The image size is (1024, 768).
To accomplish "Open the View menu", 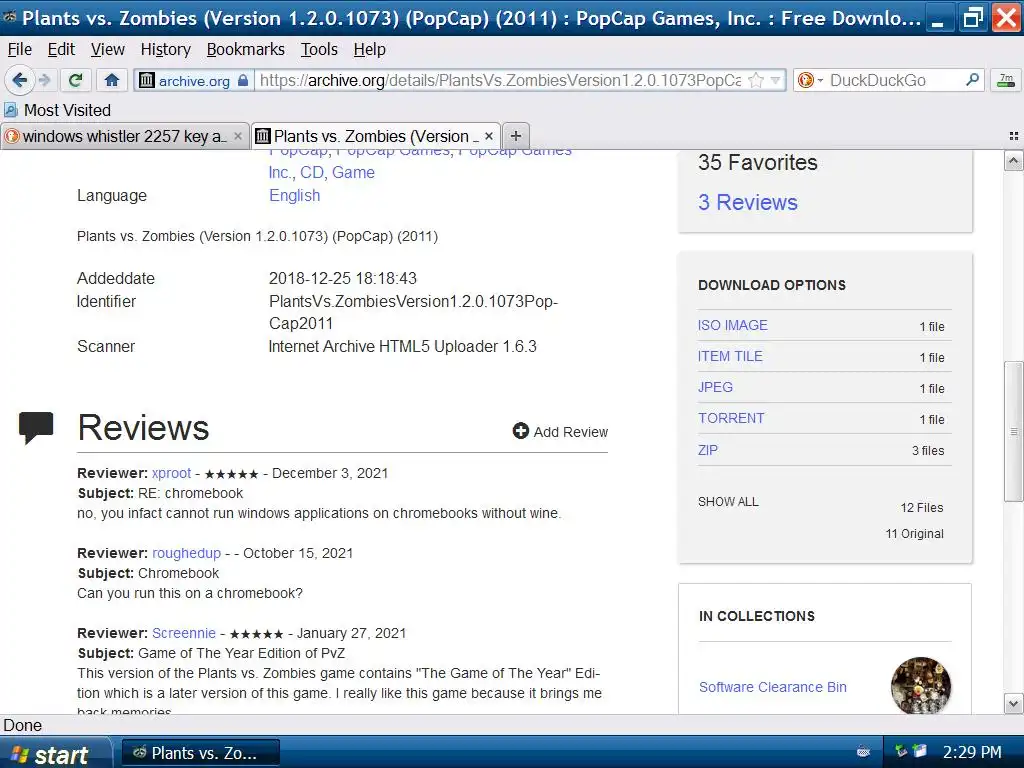I will point(108,50).
